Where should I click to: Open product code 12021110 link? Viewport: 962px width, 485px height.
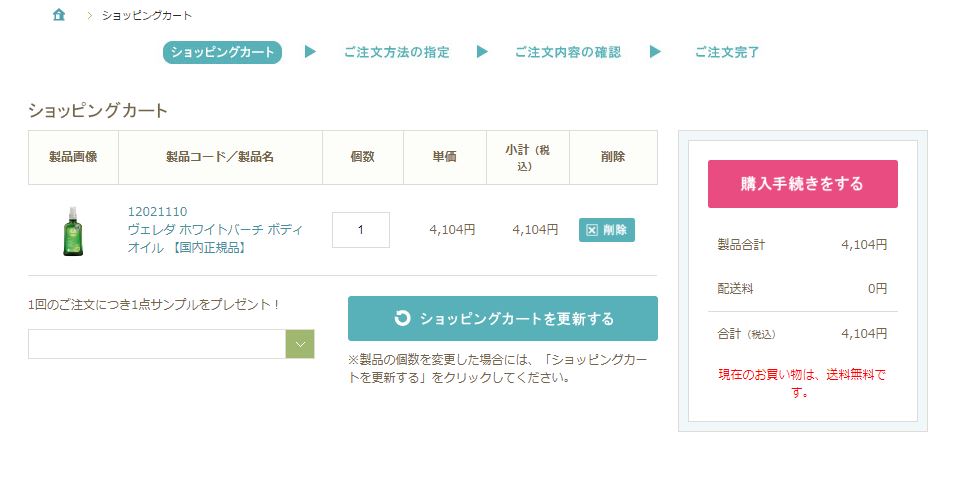[158, 212]
